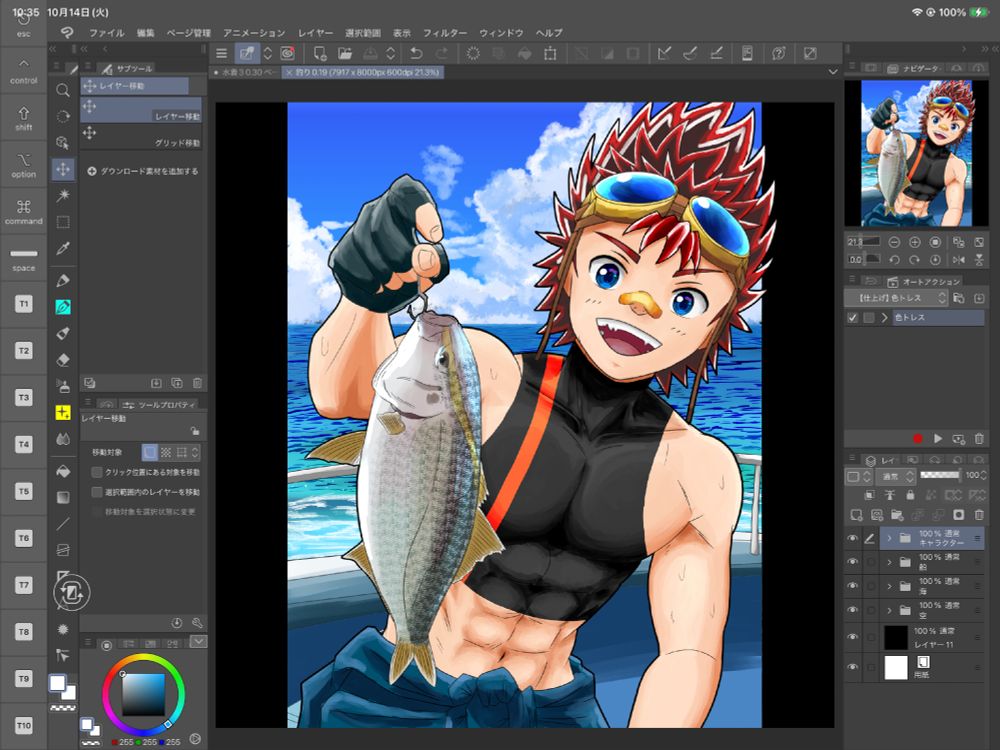The width and height of the screenshot is (1000, 750).
Task: Select the magnifier Zoom tool
Action: (x=62, y=91)
